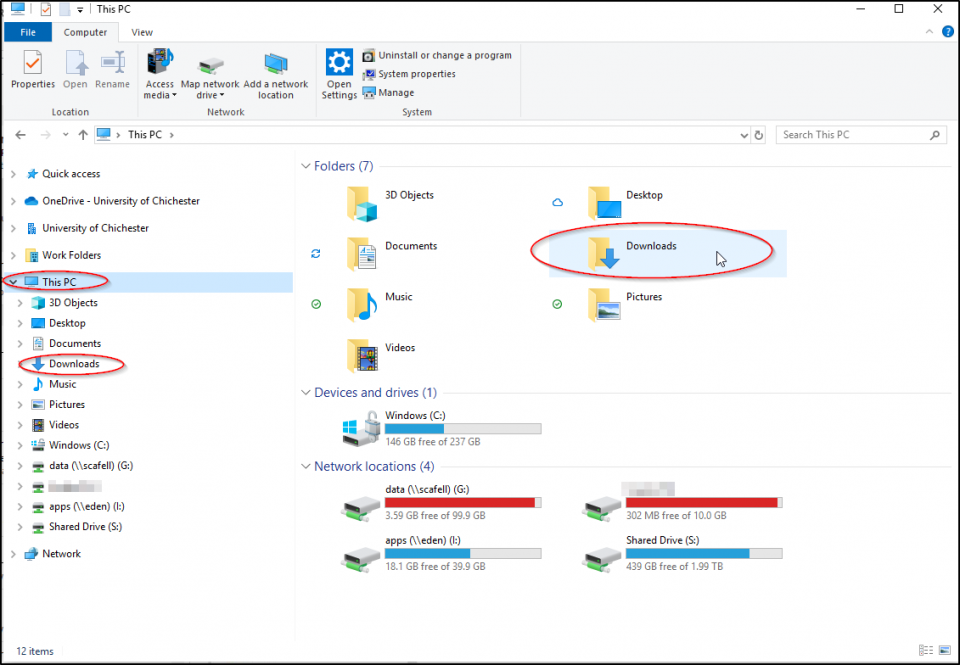Switch to details view in status bar
The width and height of the screenshot is (960, 665).
(x=926, y=650)
